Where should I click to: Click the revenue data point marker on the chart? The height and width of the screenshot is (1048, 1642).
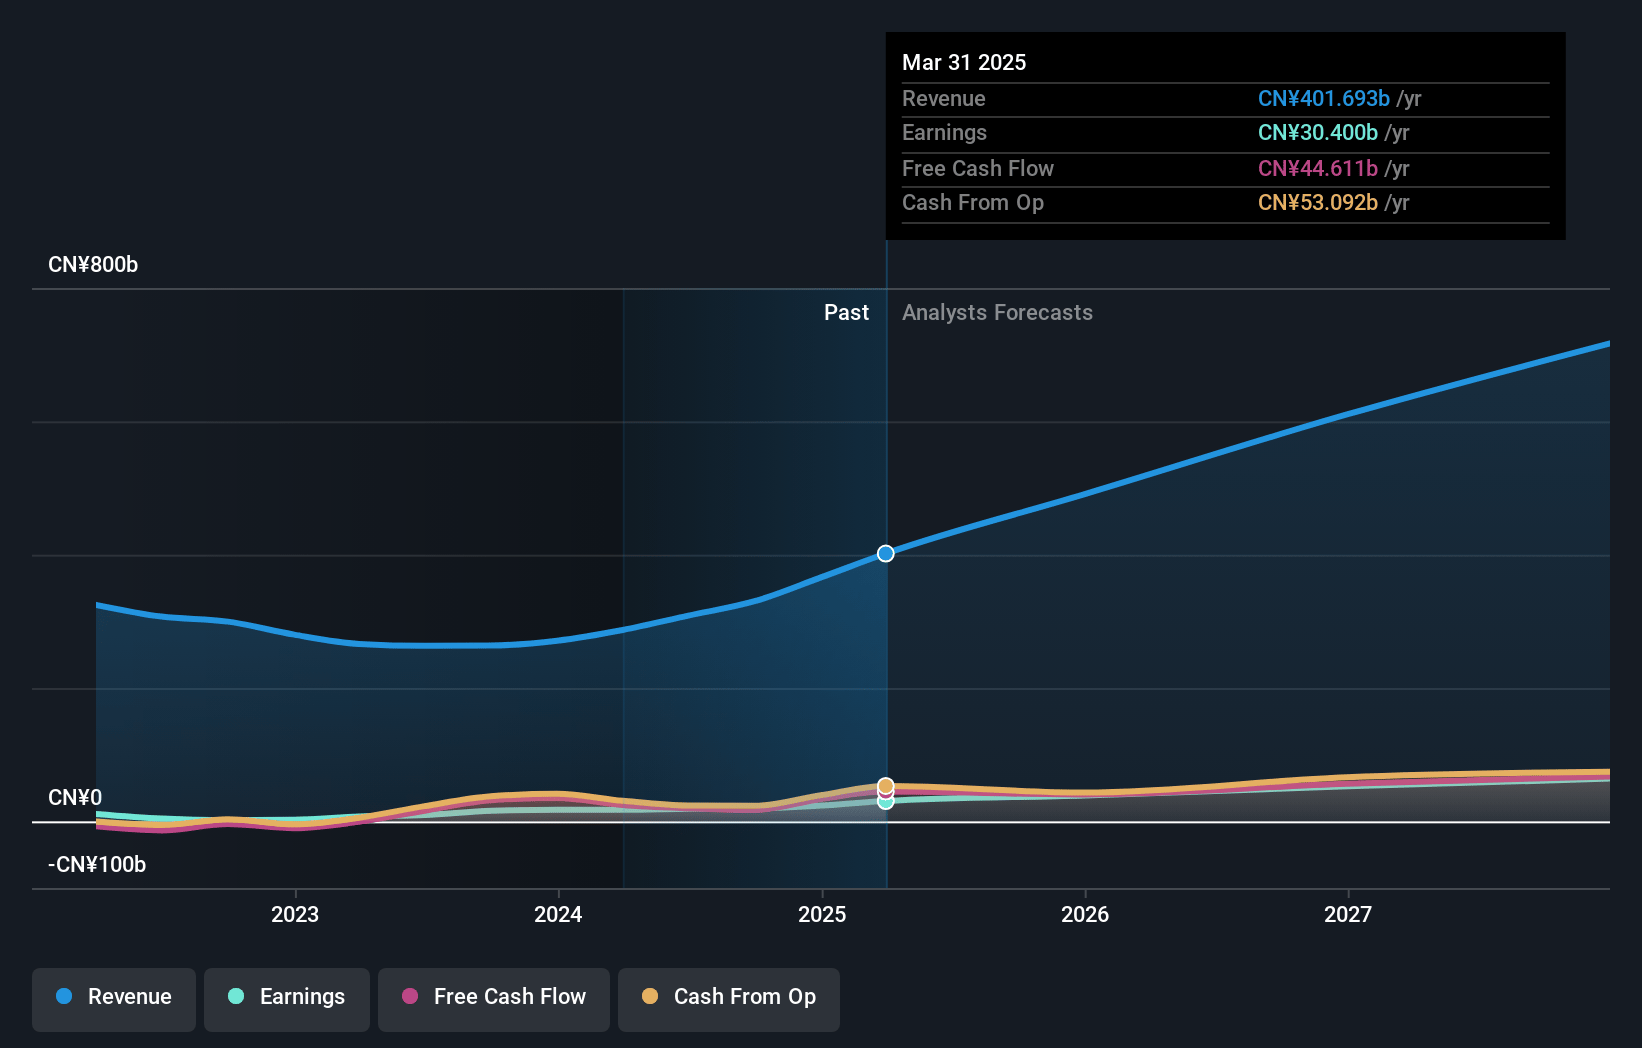pyautogui.click(x=886, y=553)
